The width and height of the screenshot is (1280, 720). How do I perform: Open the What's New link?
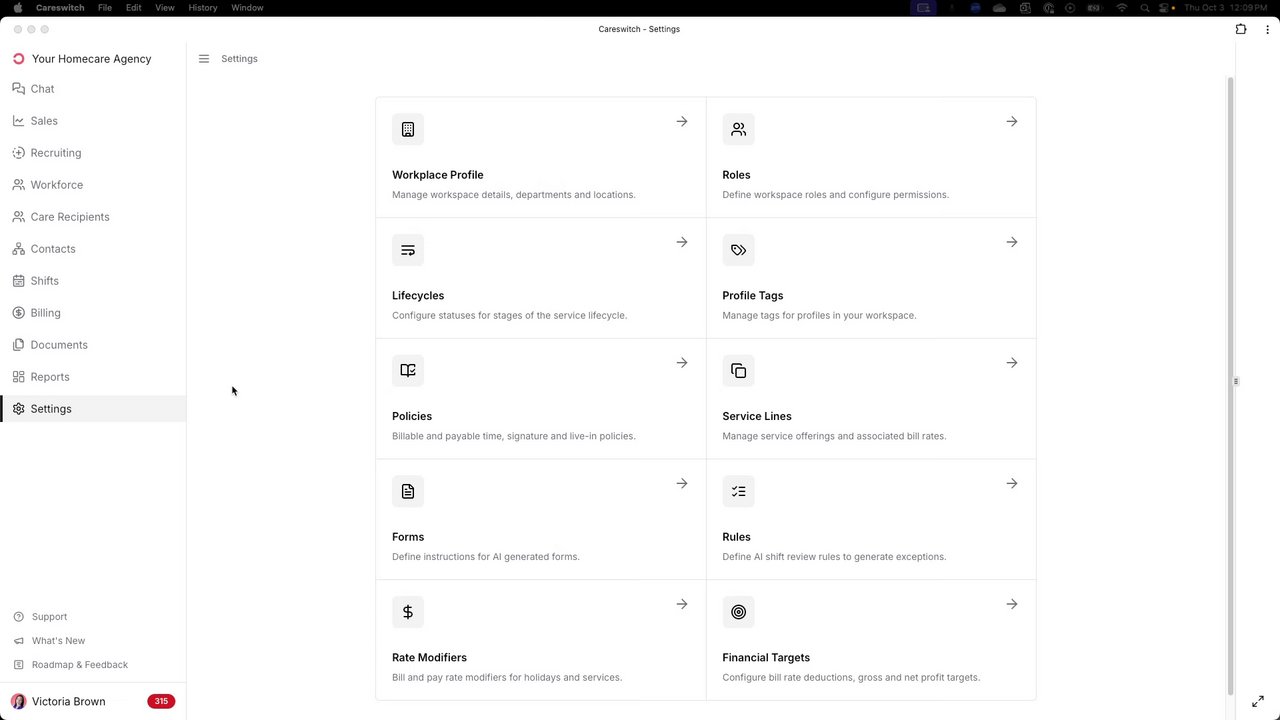(x=58, y=641)
